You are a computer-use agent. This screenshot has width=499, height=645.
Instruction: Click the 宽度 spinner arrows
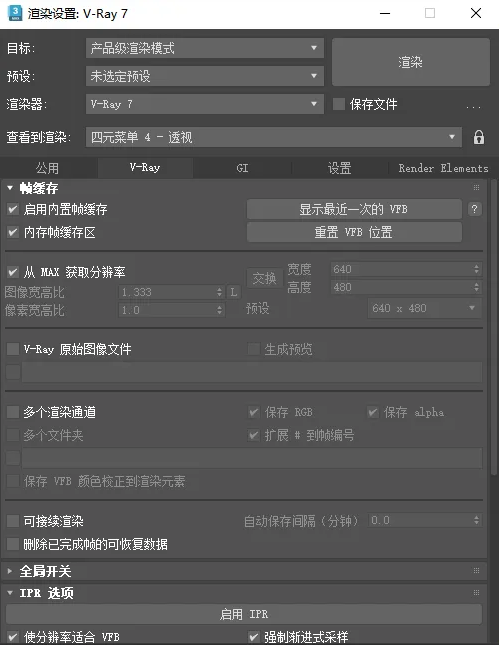[x=476, y=269]
